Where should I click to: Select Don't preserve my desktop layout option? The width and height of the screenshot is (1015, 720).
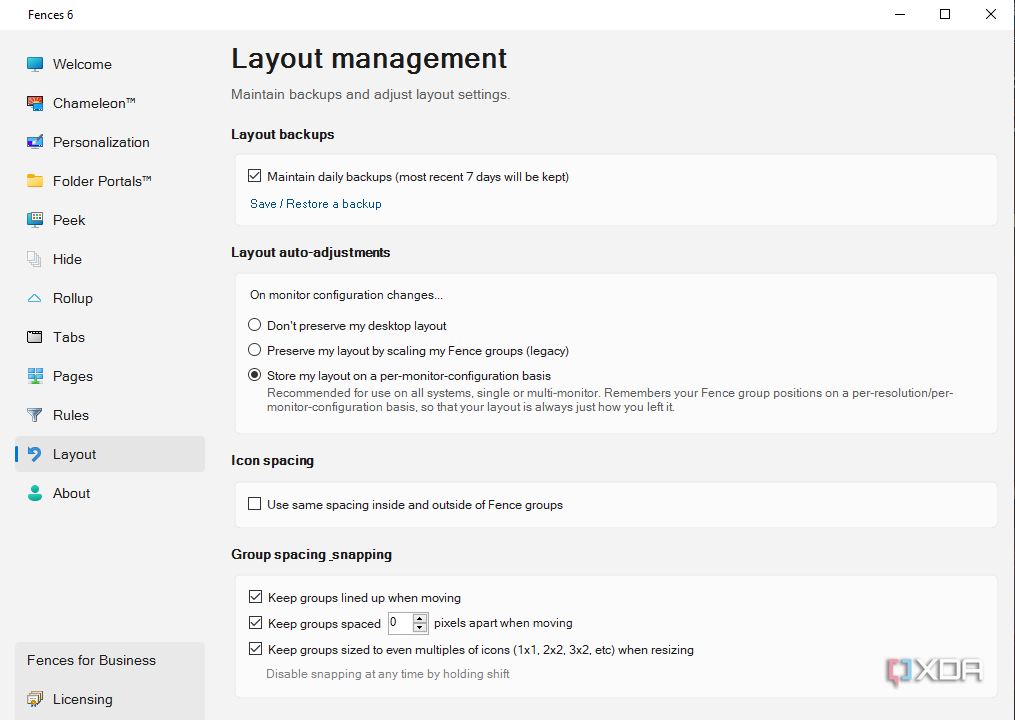(254, 324)
